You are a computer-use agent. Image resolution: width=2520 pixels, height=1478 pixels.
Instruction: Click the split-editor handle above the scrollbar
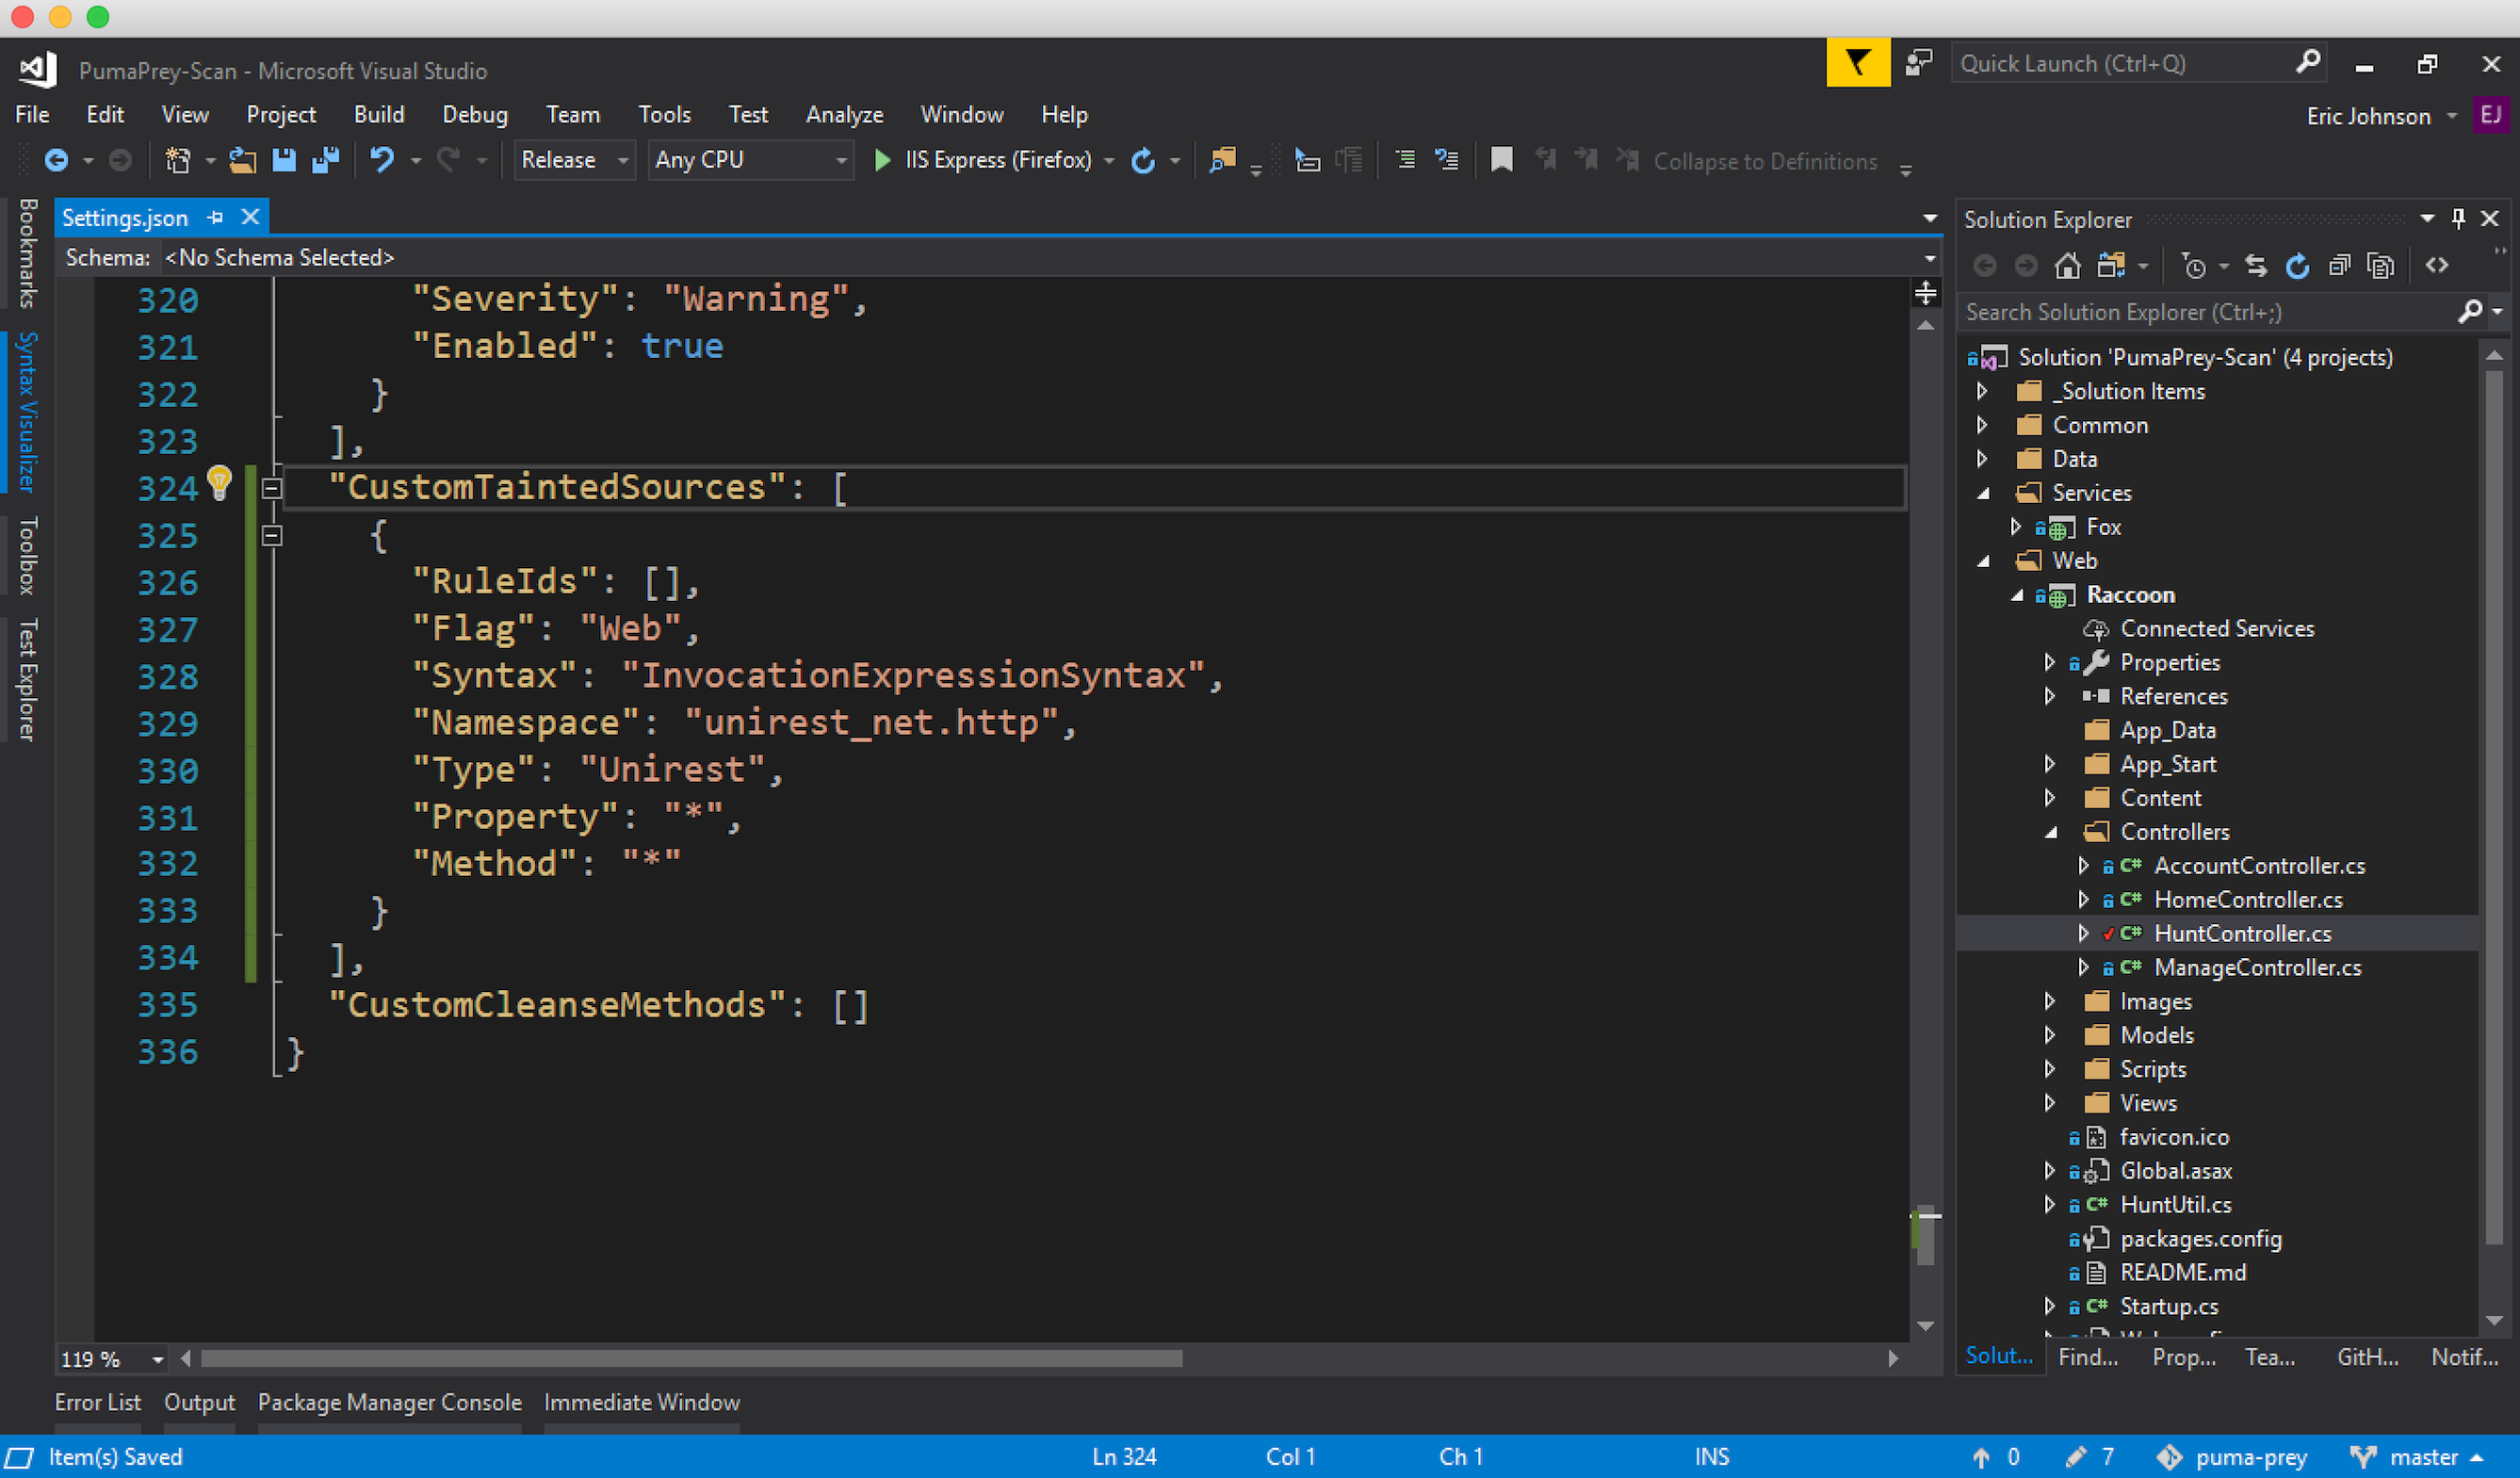[x=1925, y=293]
